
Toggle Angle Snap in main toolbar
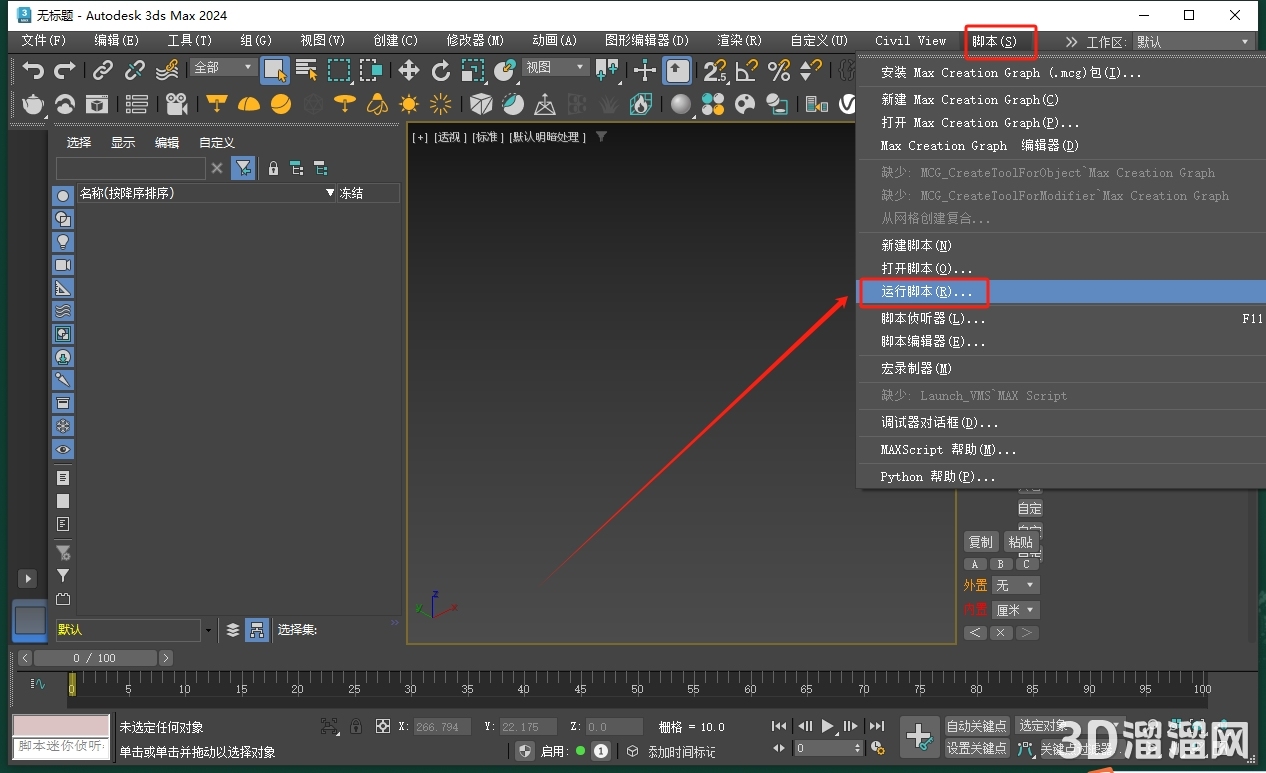pos(747,70)
